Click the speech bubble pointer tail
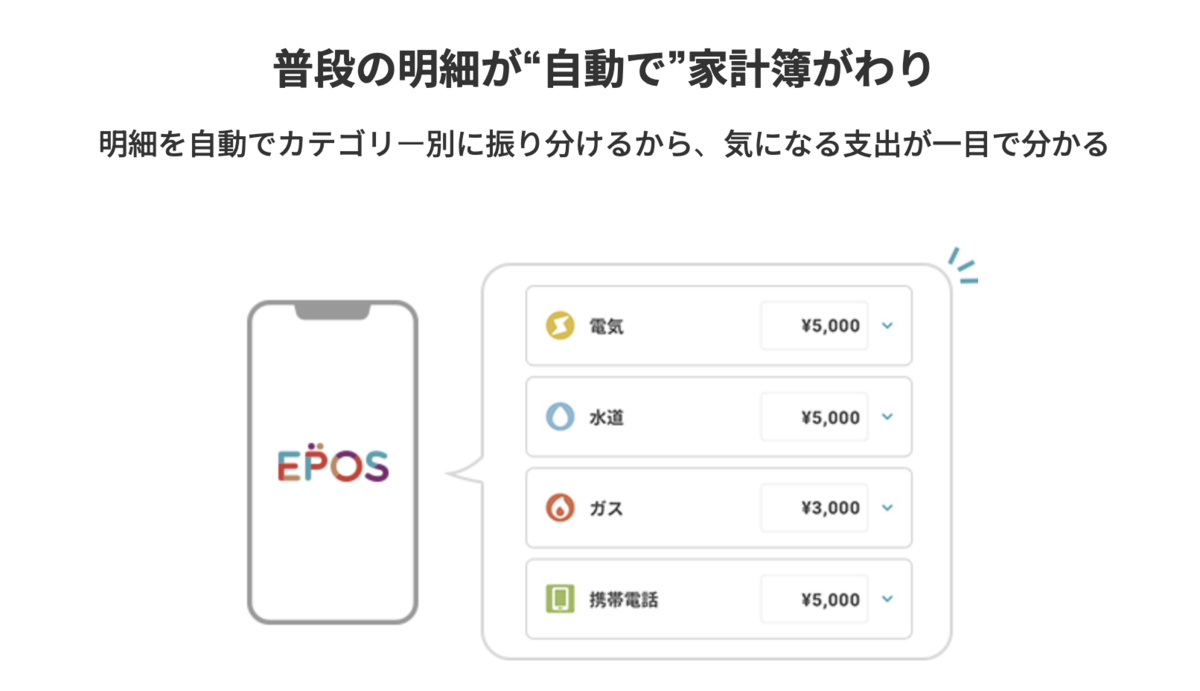 pos(464,472)
